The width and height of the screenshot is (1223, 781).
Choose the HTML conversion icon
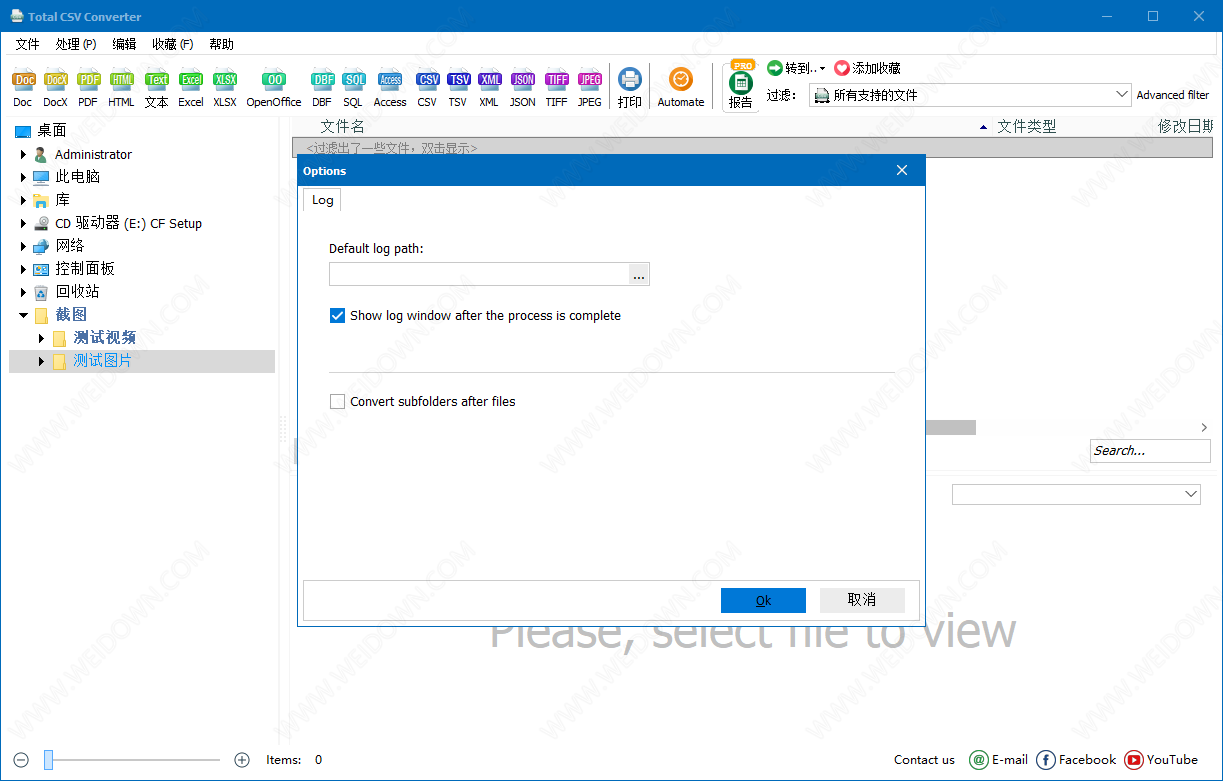(121, 88)
